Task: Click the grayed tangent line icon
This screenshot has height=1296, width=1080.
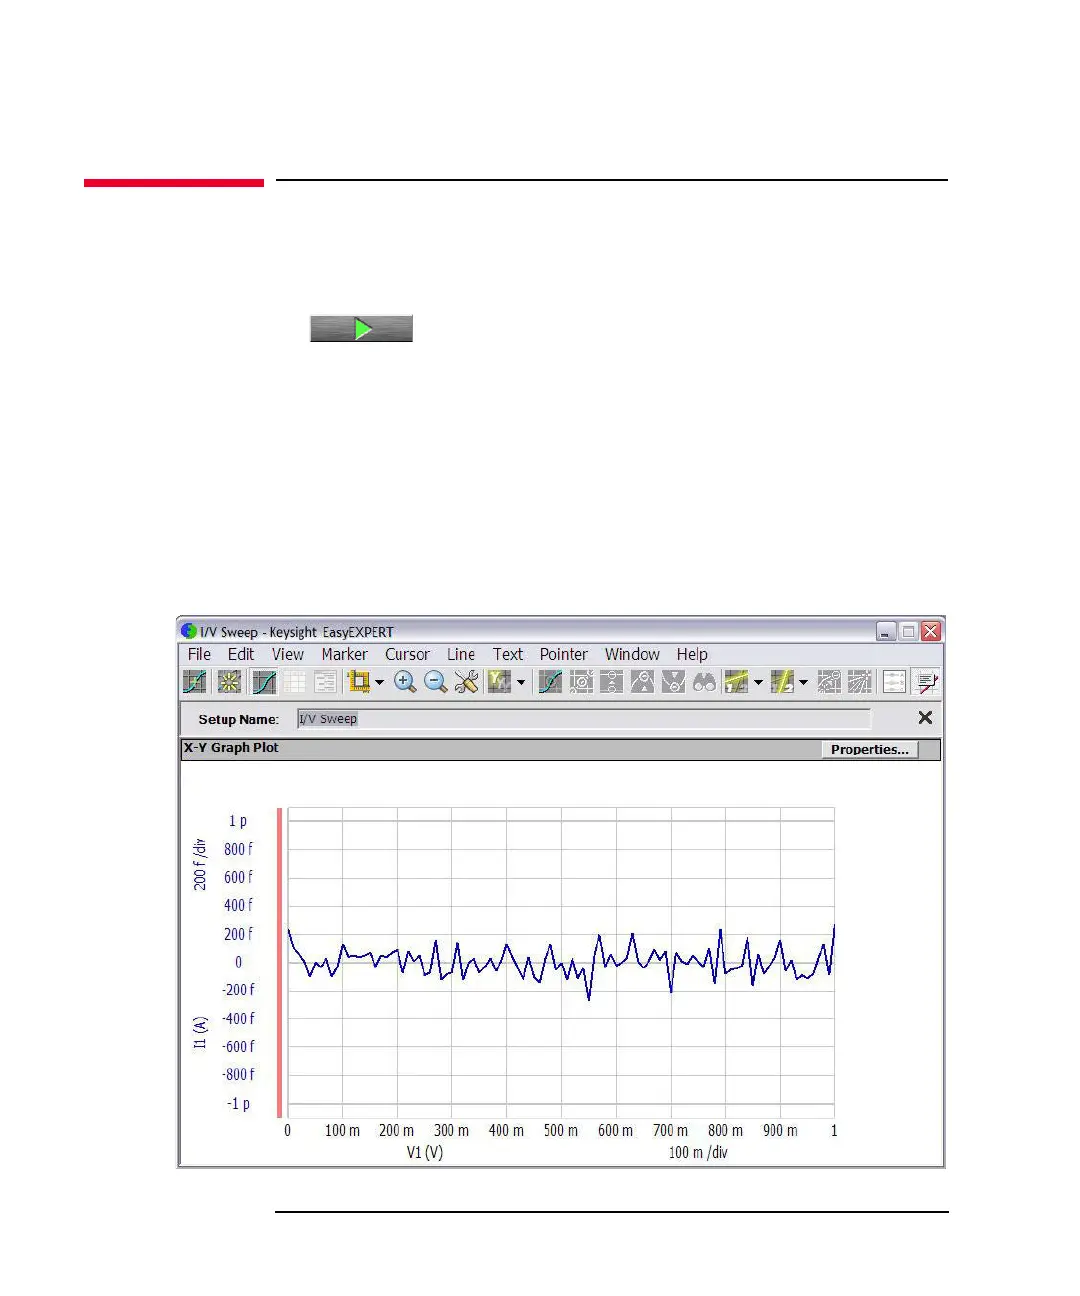Action: [x=860, y=682]
